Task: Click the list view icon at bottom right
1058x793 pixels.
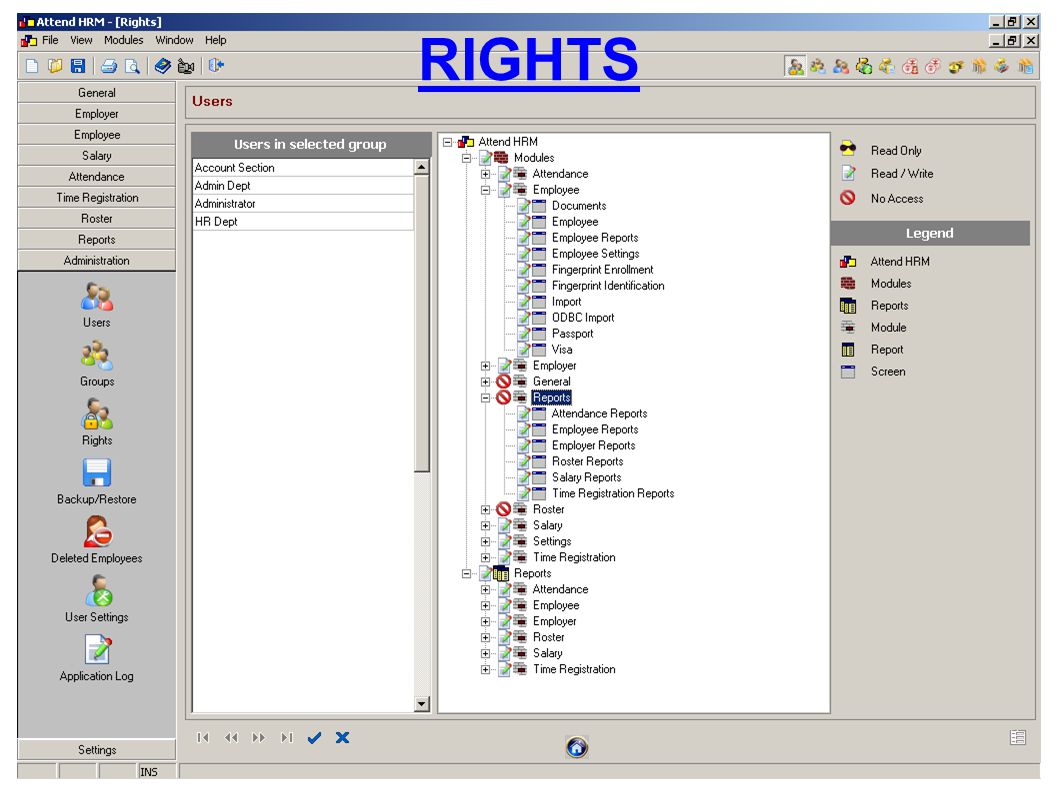Action: (1018, 738)
